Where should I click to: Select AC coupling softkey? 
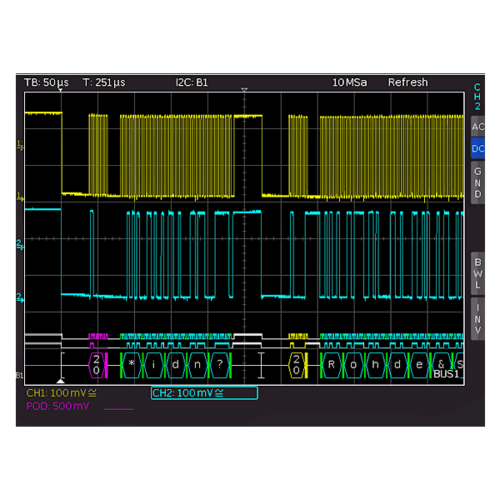tap(478, 127)
